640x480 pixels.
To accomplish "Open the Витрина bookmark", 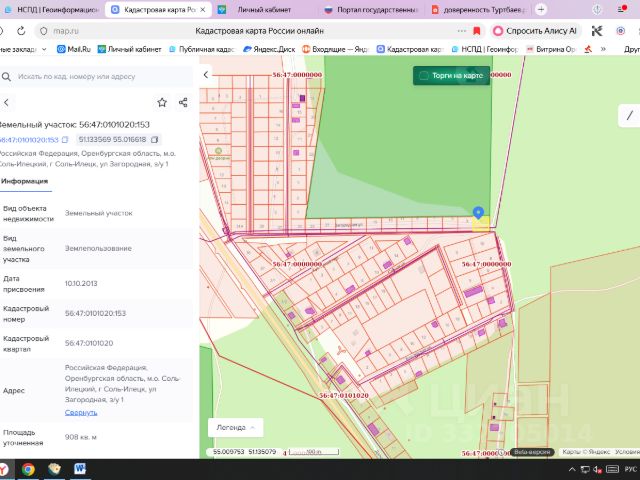I will pos(551,49).
